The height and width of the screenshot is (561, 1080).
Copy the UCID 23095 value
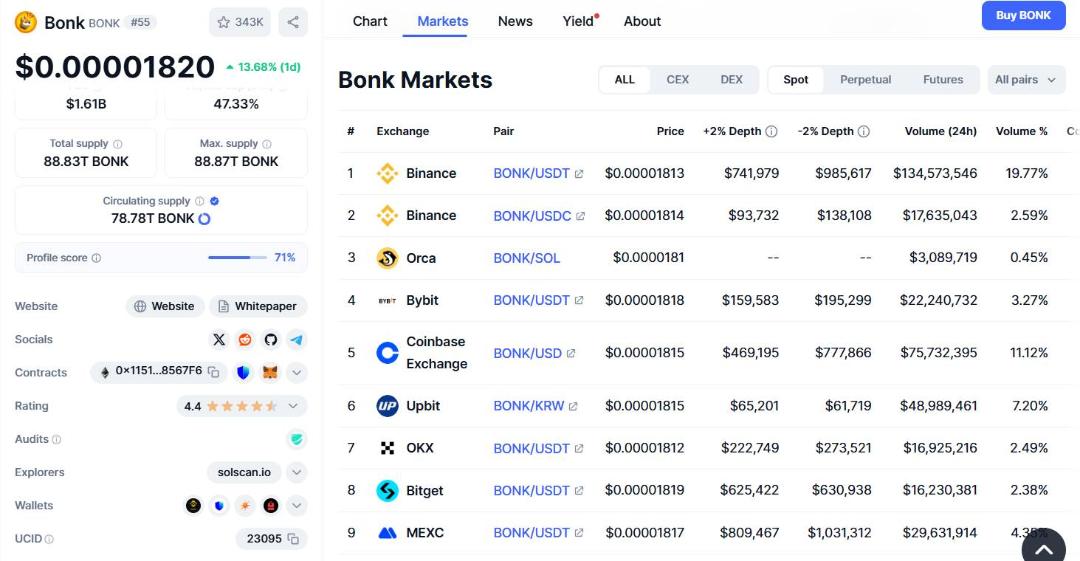(x=293, y=538)
